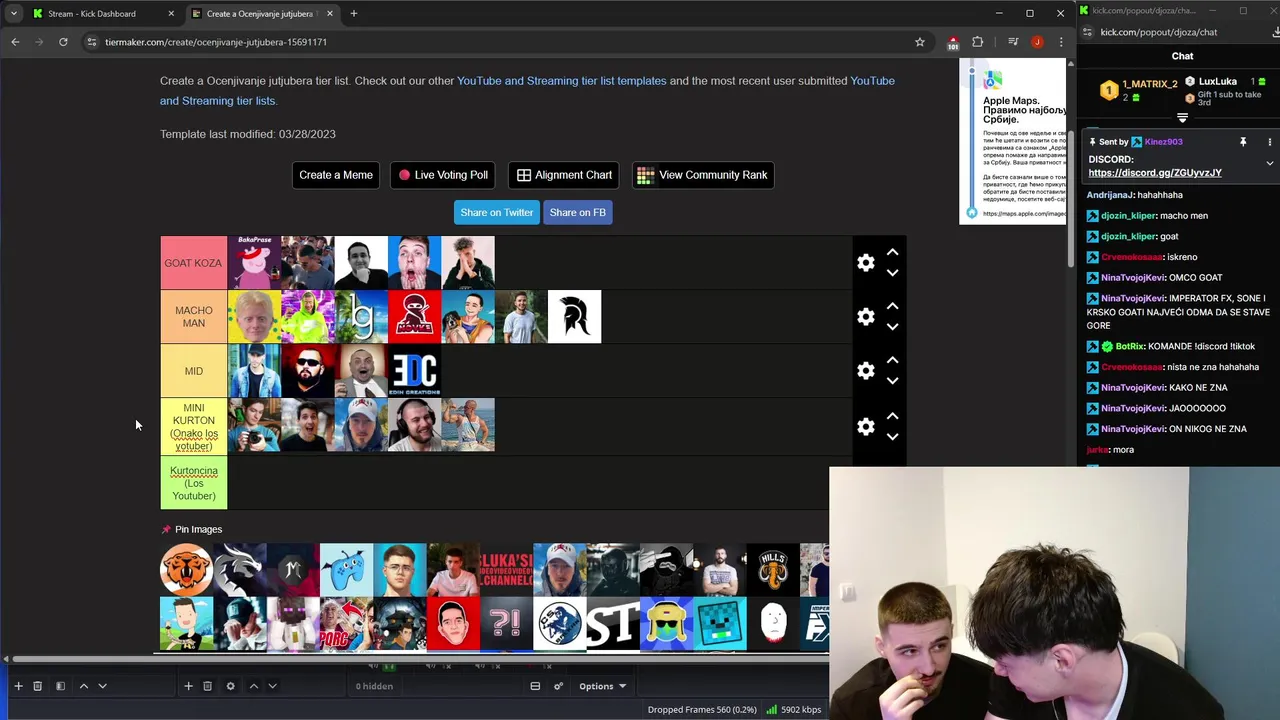Select the ST logo image in the pool

click(613, 624)
